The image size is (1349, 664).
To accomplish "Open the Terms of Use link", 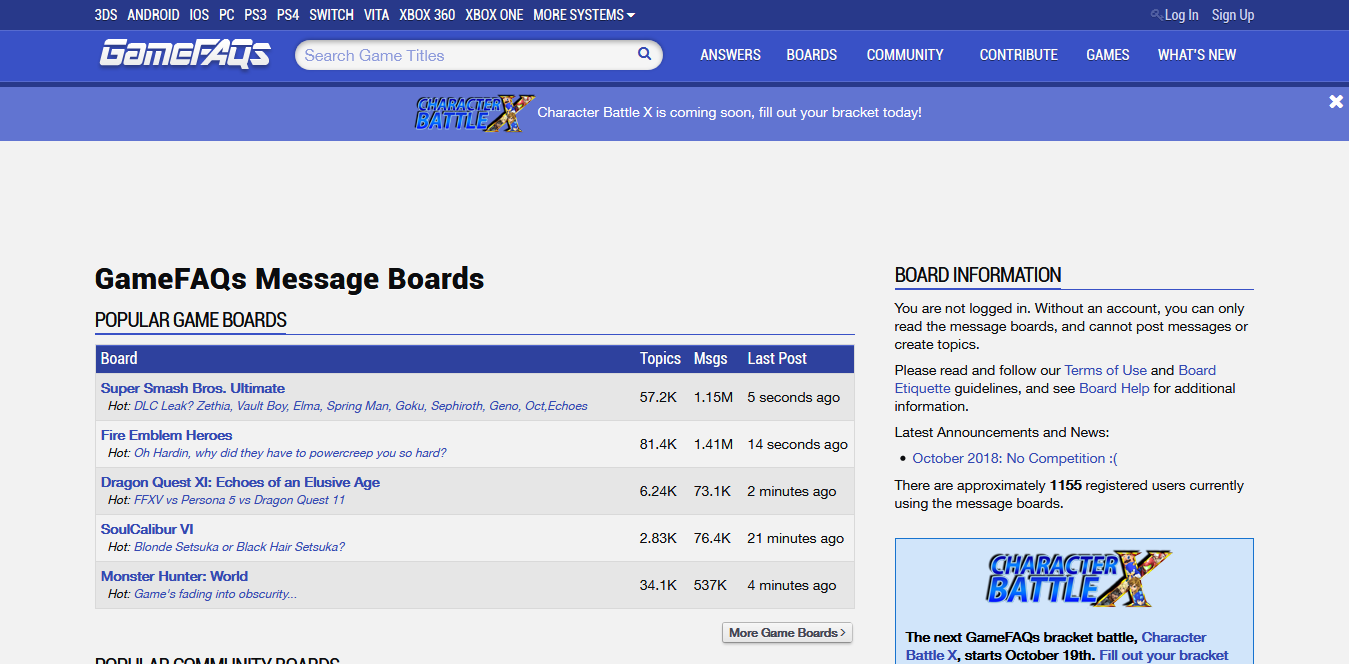I will 1105,370.
